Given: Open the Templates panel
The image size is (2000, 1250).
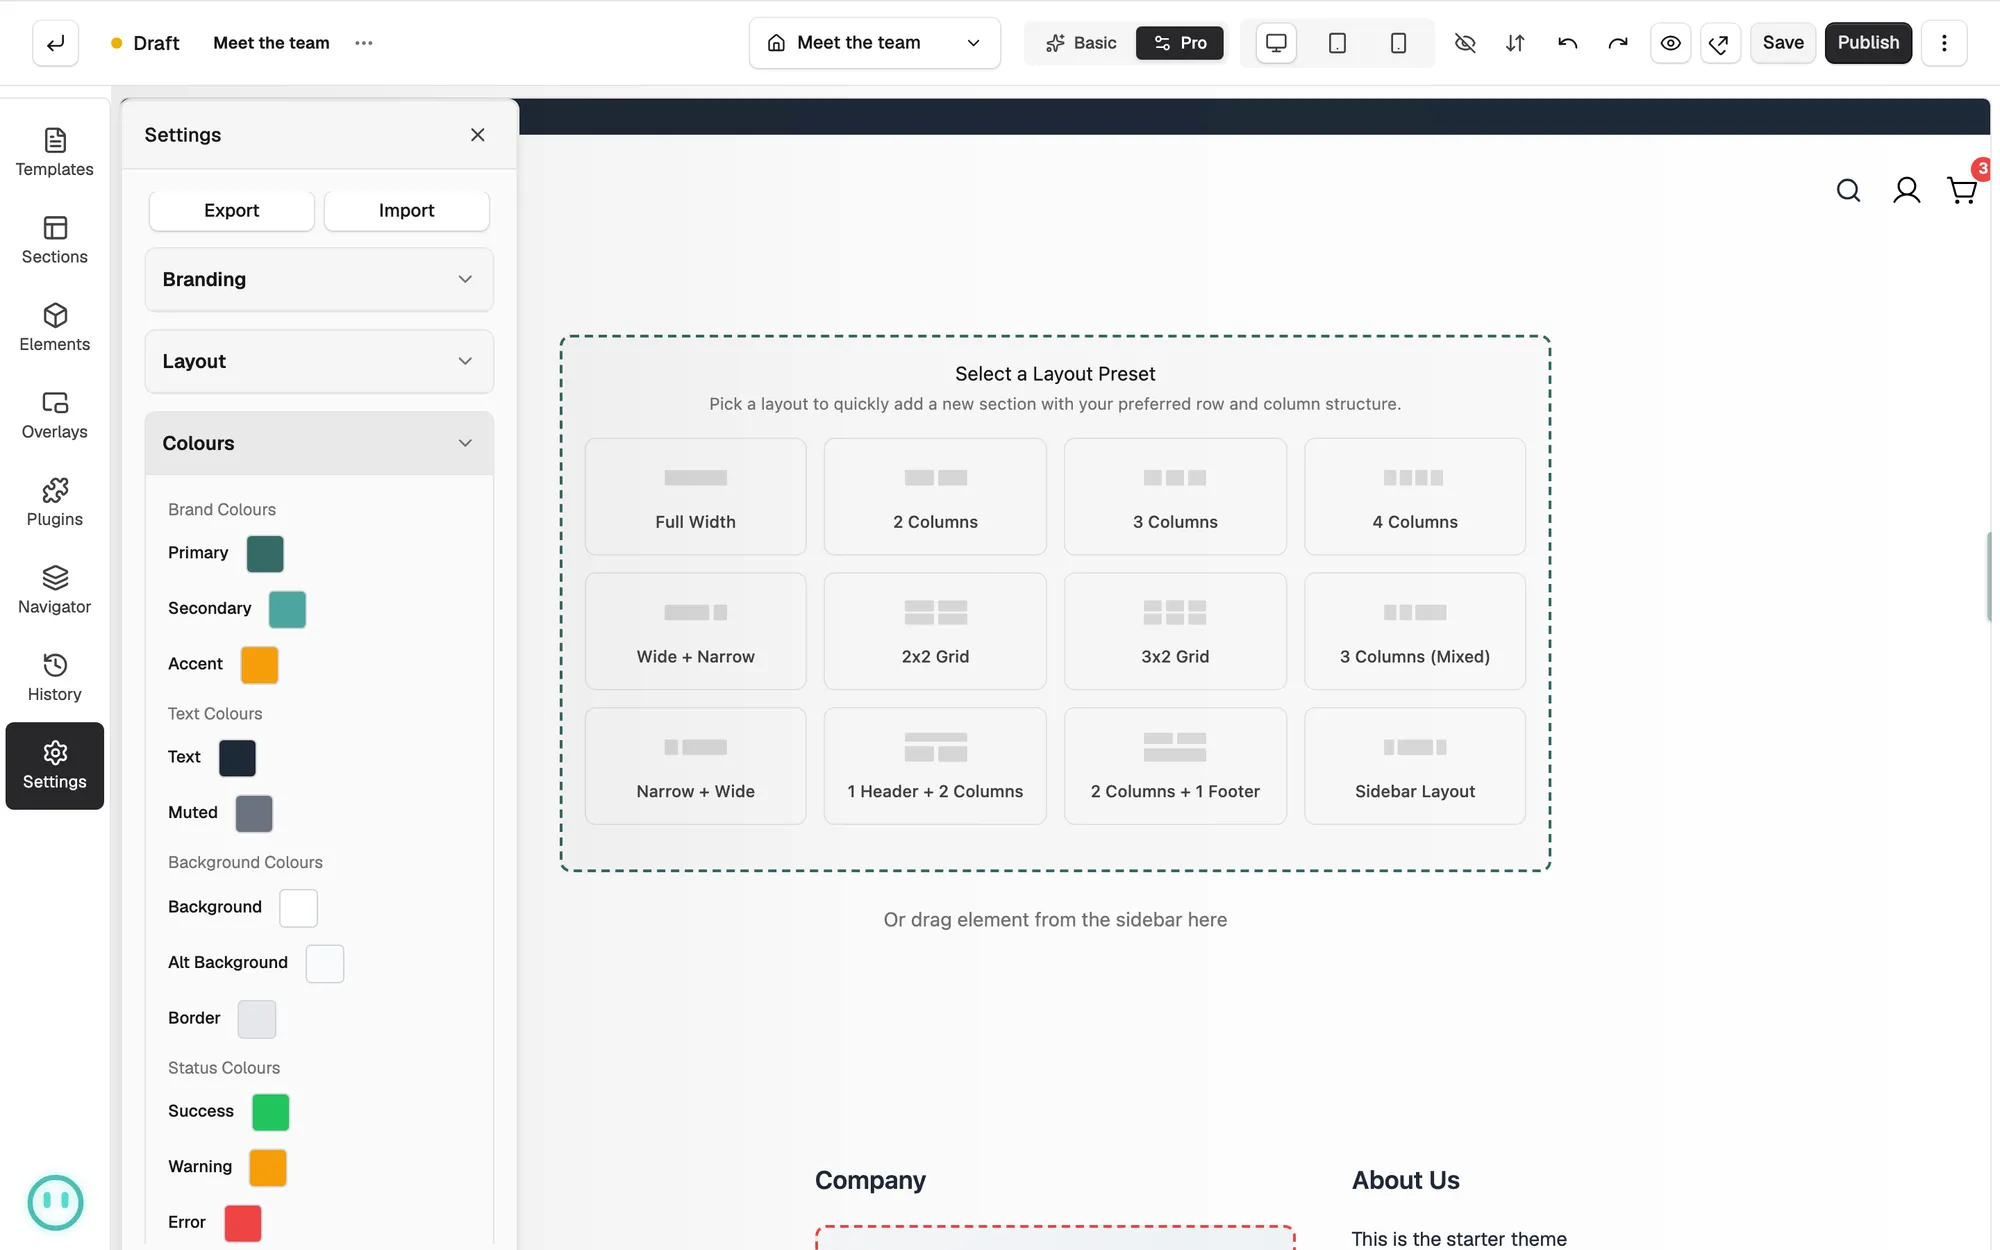Looking at the screenshot, I should point(55,153).
